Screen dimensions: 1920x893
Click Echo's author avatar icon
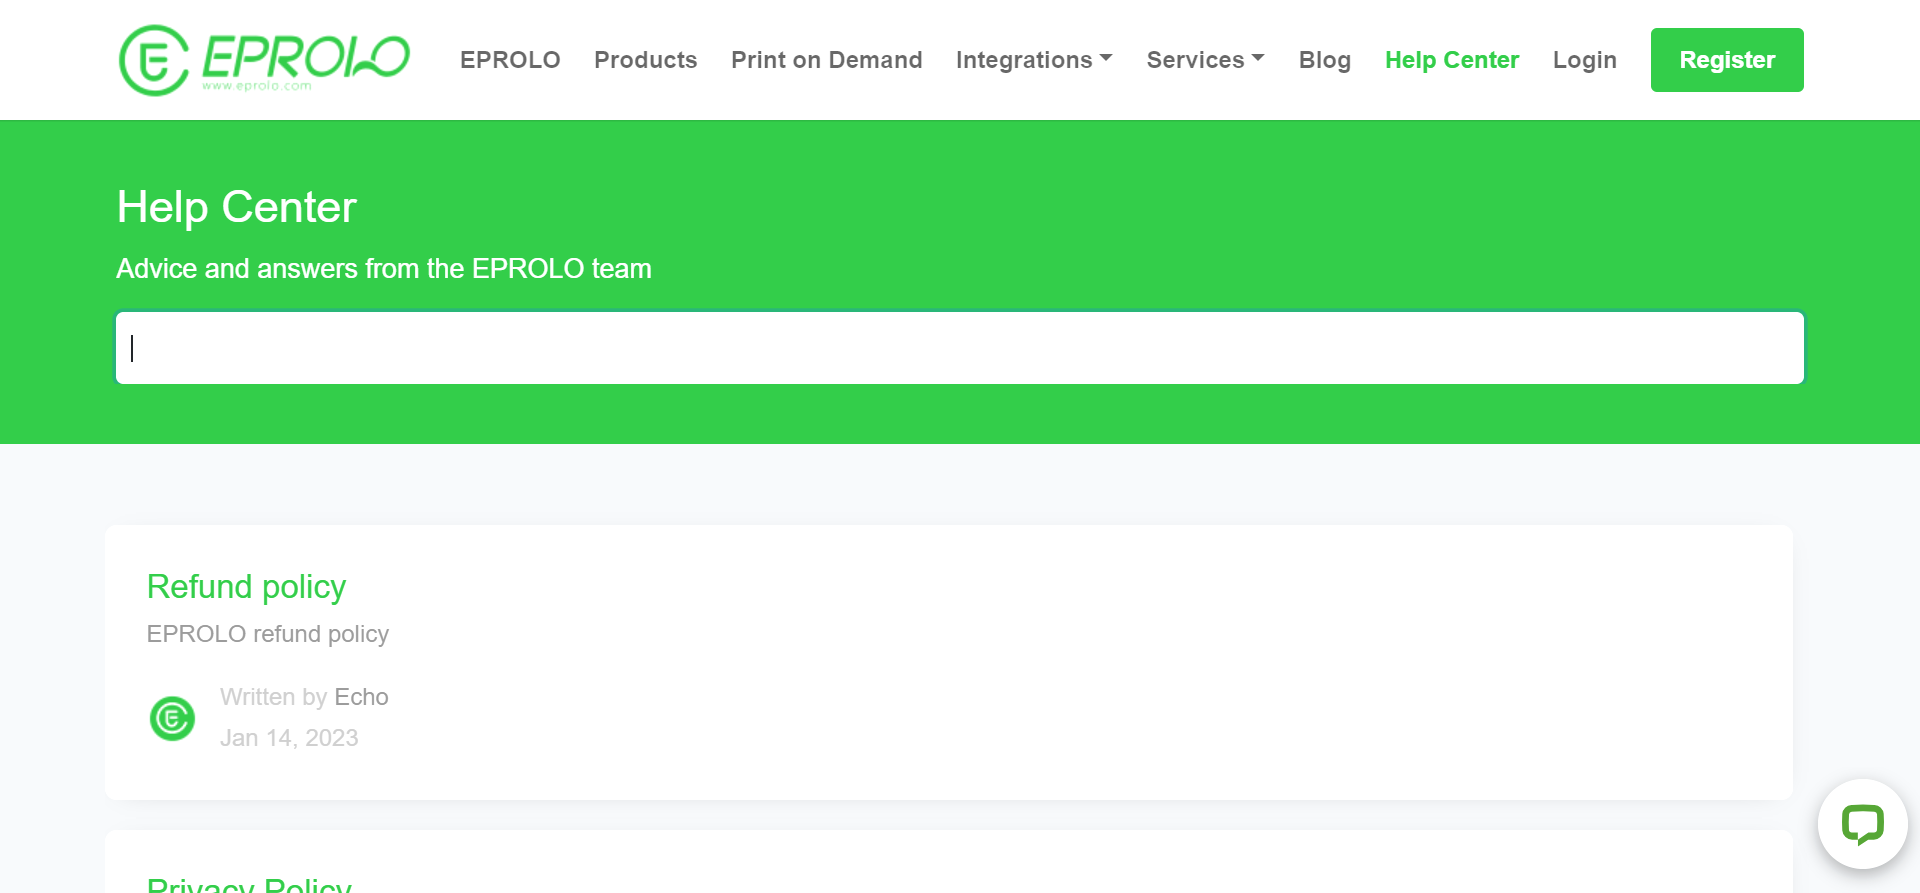point(172,718)
